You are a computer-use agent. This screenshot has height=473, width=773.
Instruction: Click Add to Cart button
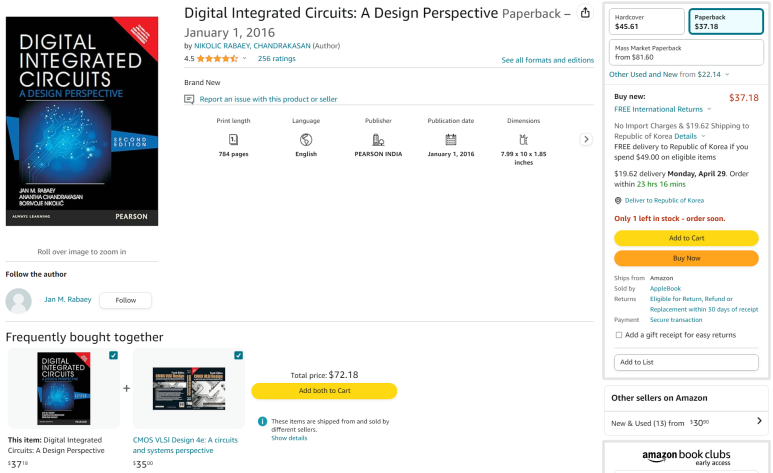[x=686, y=238]
